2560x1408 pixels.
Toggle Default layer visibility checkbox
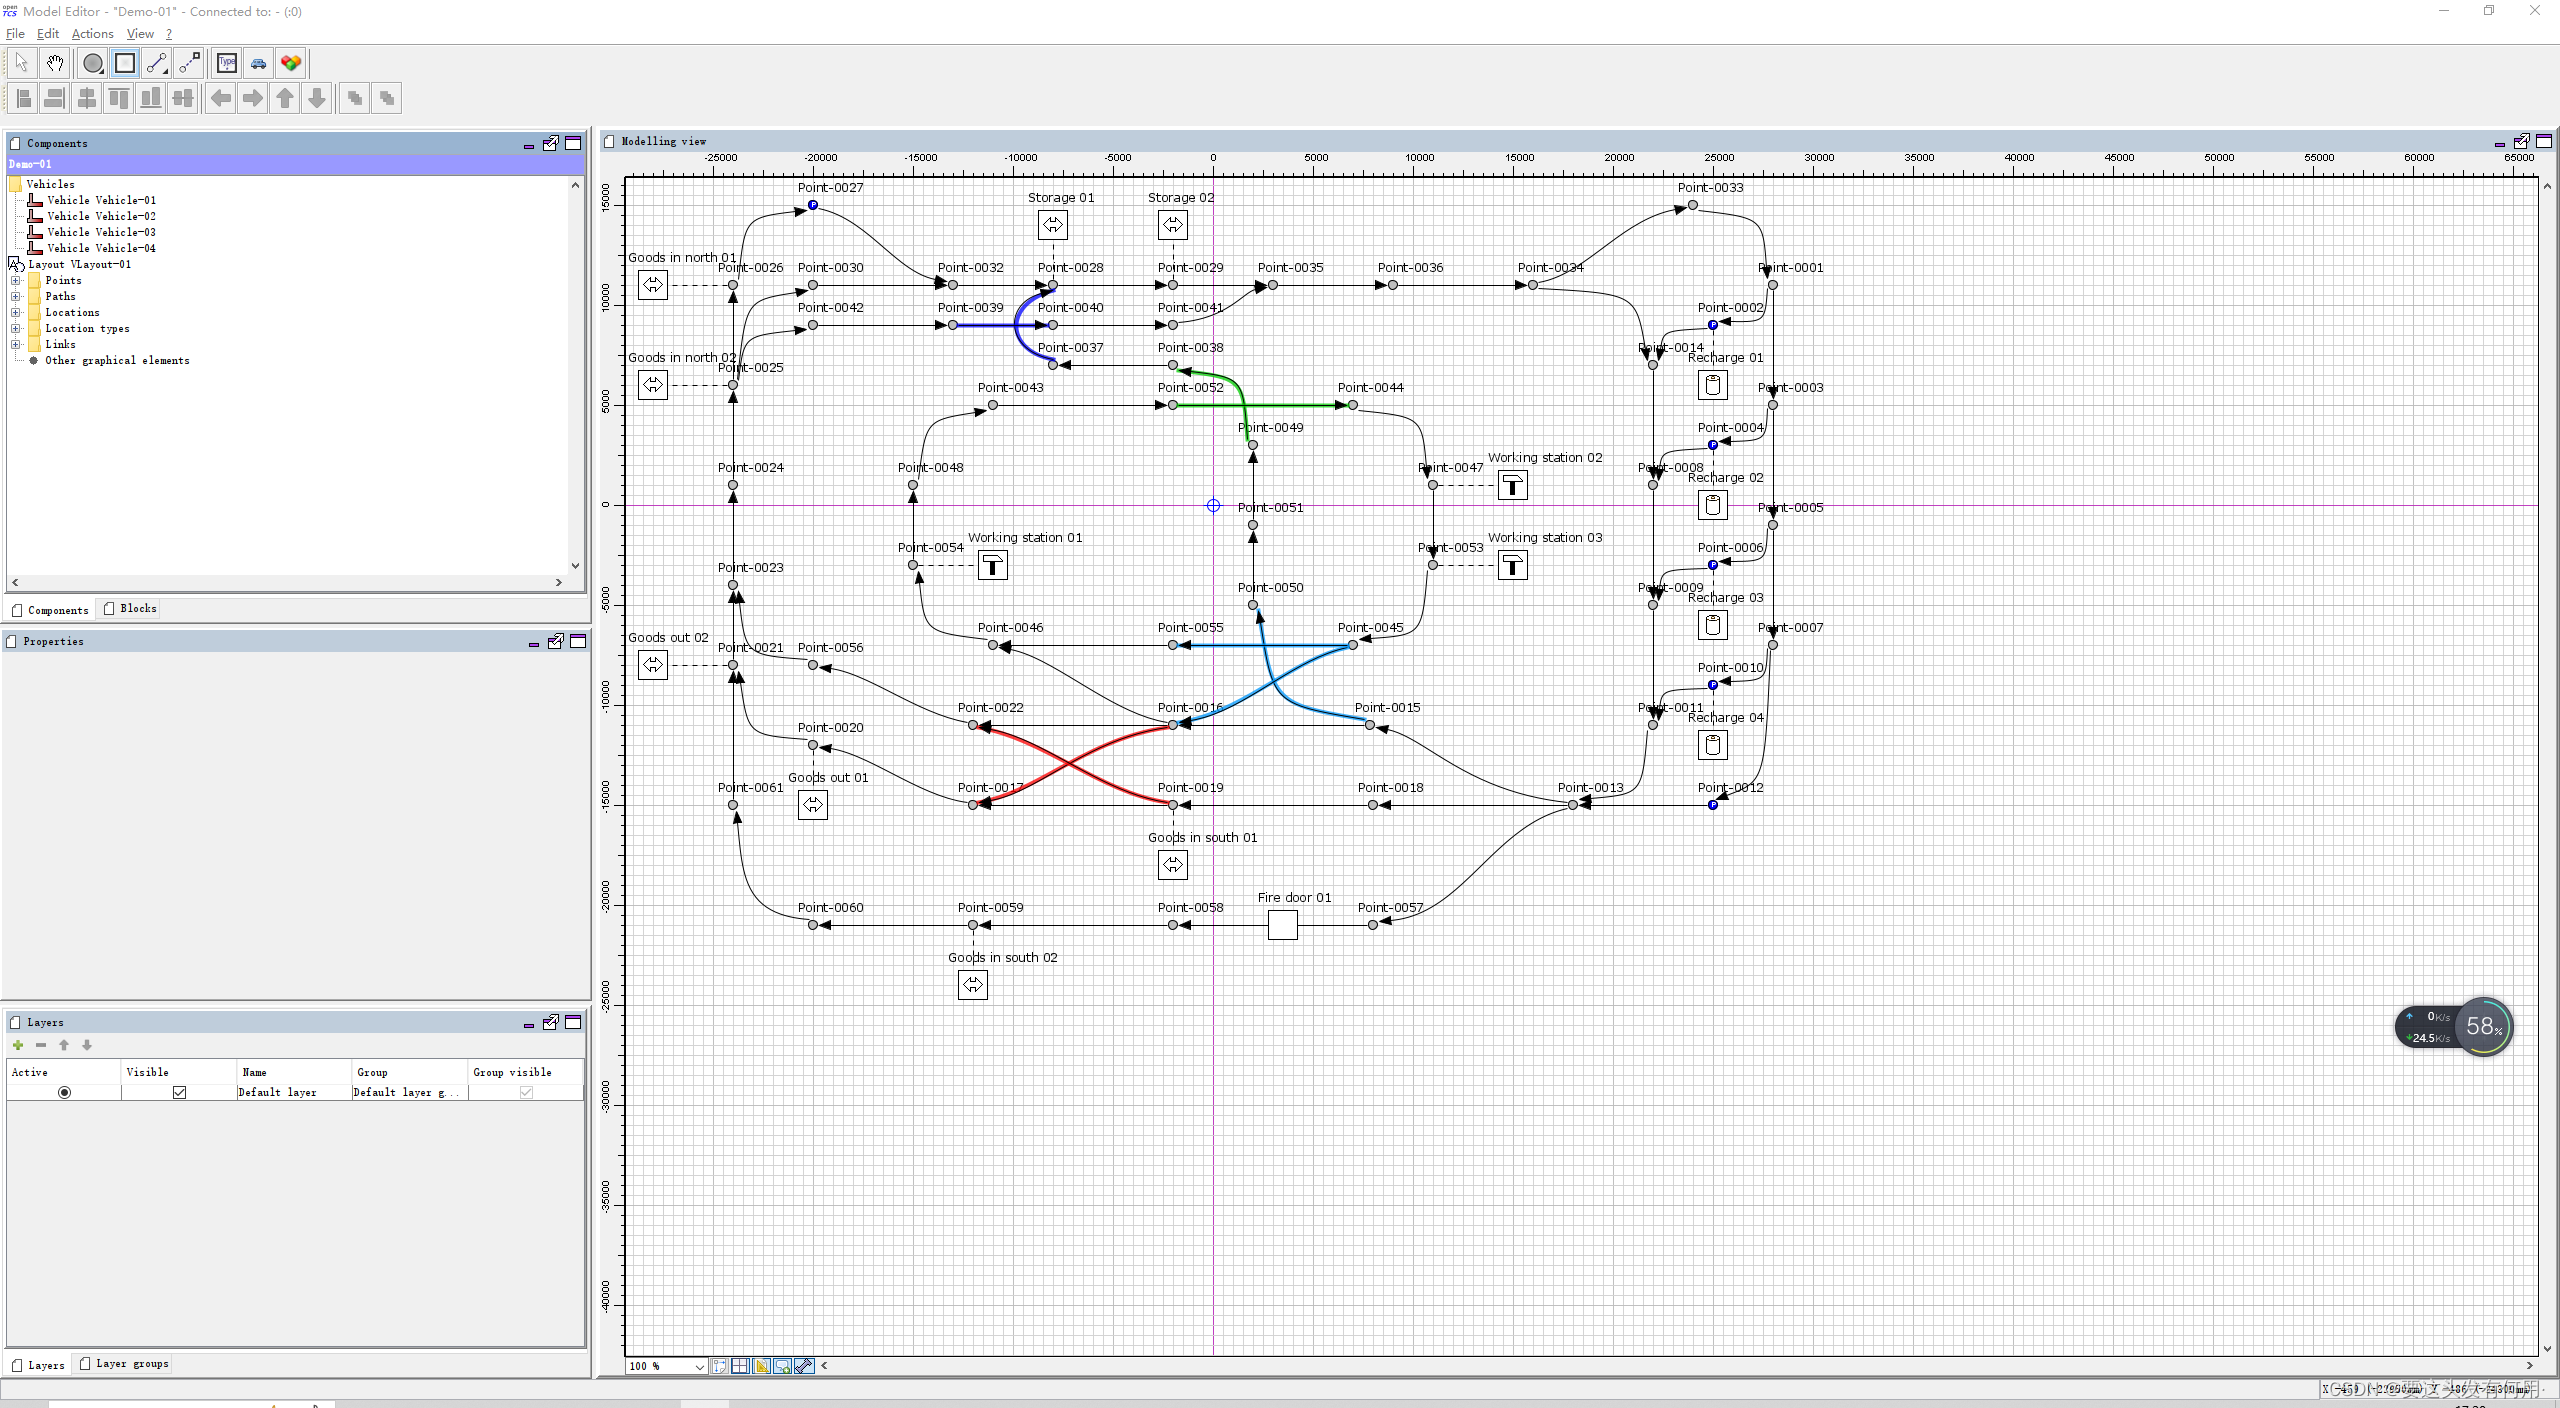click(x=179, y=1092)
